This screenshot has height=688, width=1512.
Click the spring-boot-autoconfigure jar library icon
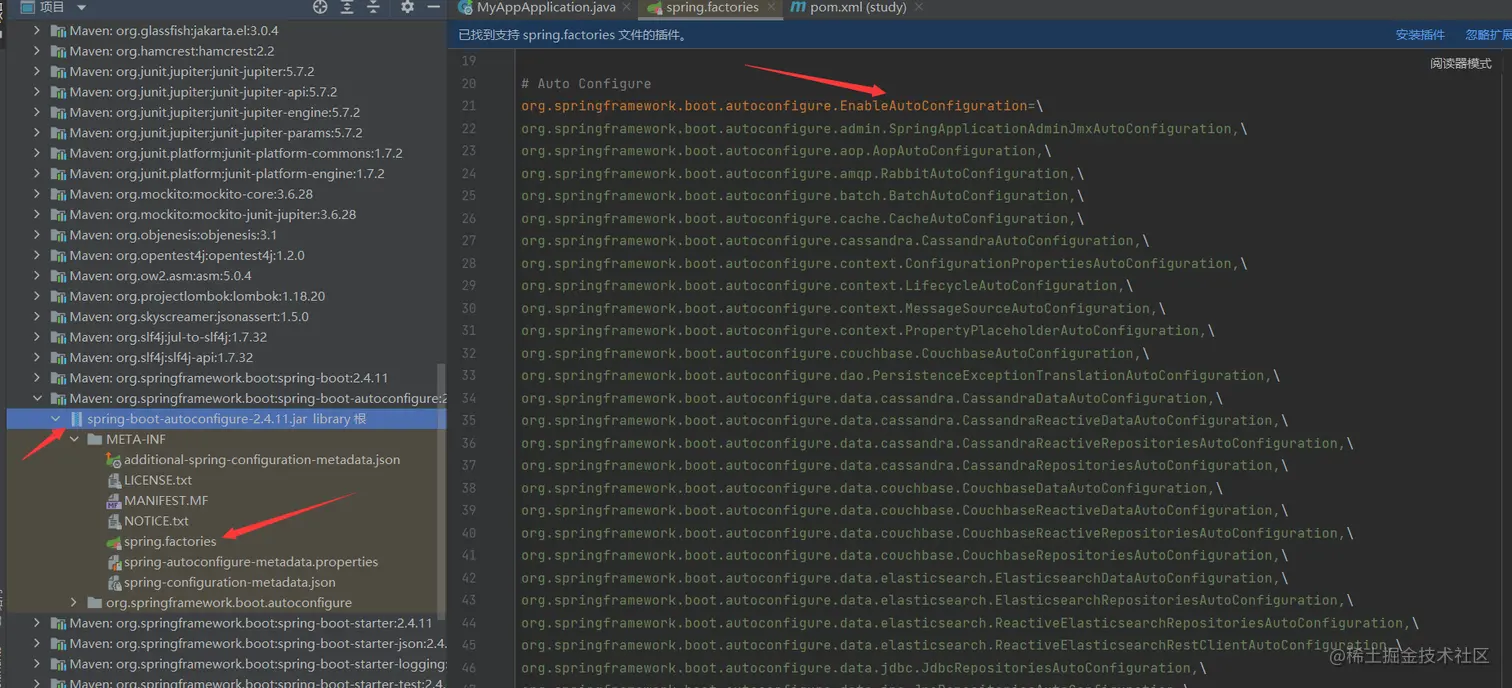(x=77, y=419)
